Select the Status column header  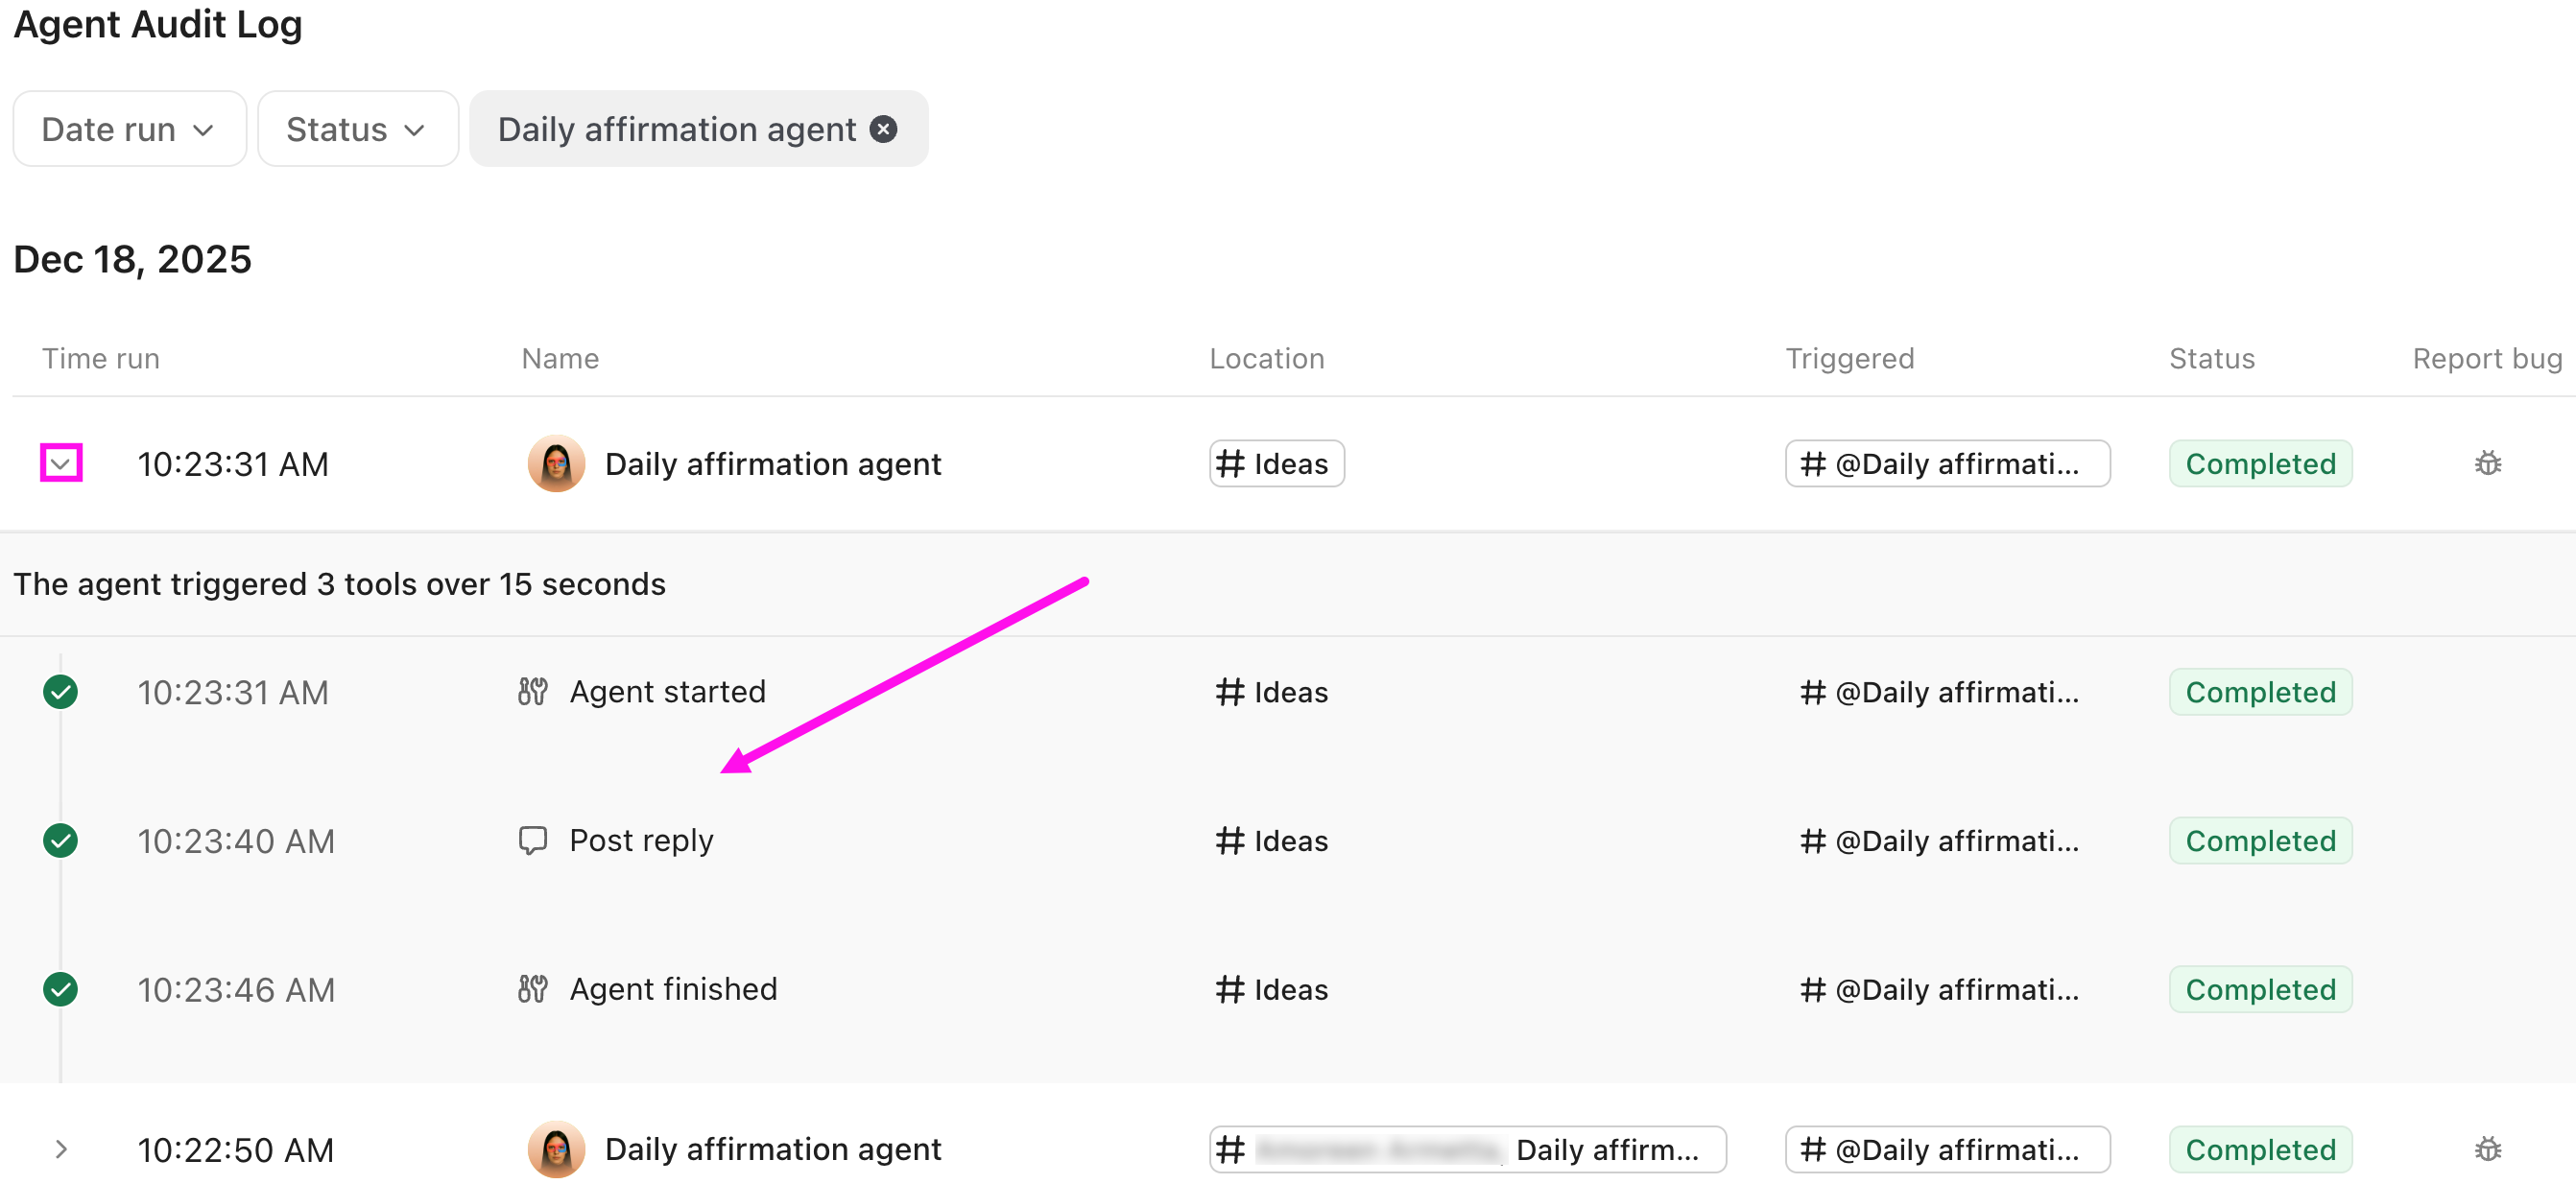(x=2211, y=357)
